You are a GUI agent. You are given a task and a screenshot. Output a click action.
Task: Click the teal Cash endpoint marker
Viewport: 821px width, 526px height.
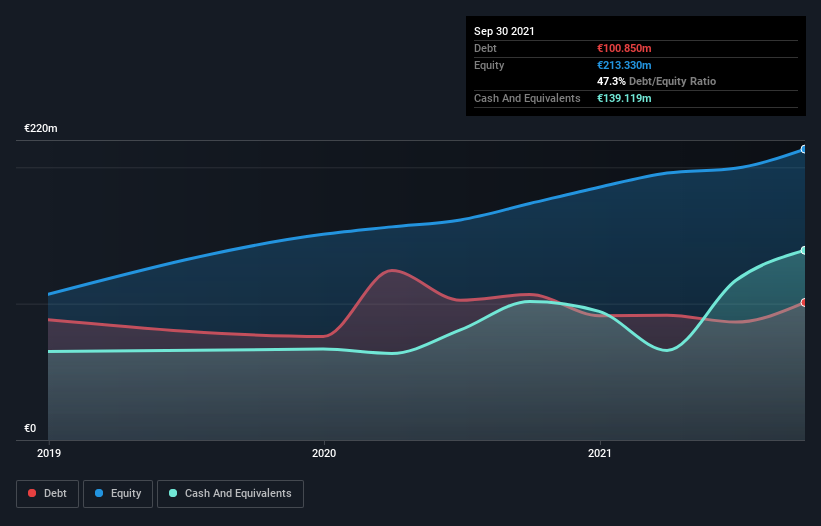coord(803,251)
